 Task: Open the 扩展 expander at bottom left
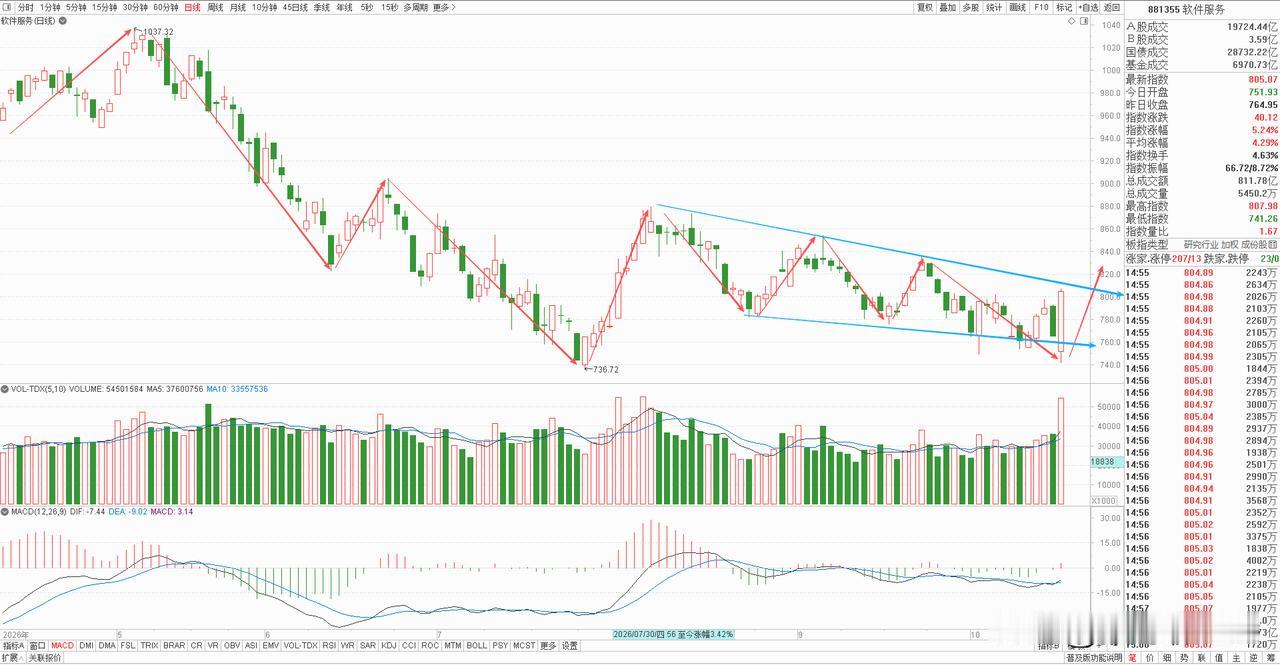click(x=12, y=658)
